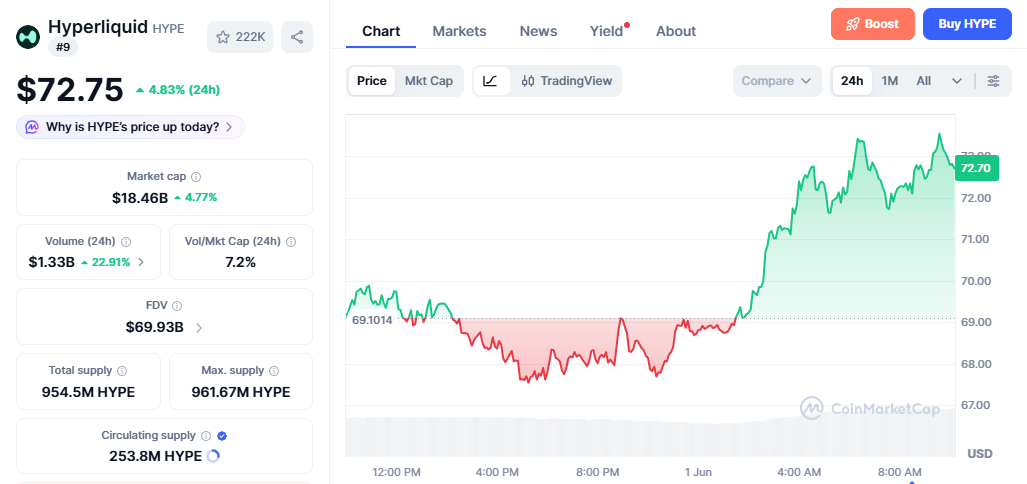Toggle chart to Price view
Viewport: 1027px width, 484px height.
371,81
